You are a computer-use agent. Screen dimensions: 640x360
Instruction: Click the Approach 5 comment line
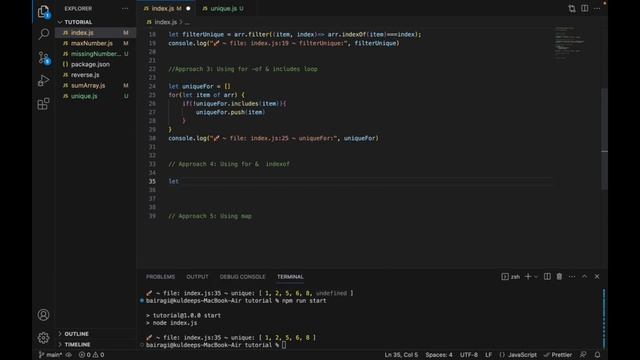210,216
